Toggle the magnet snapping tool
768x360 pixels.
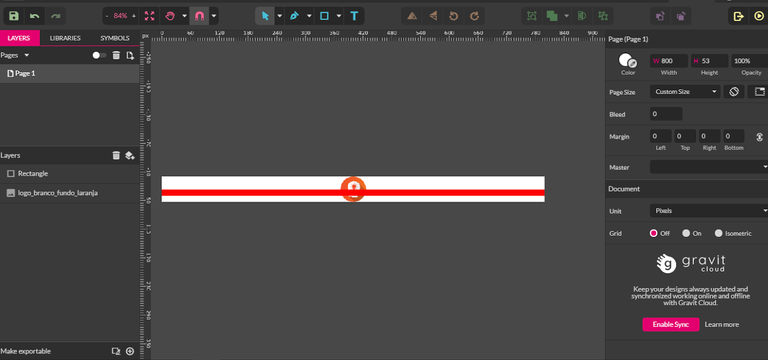(199, 16)
